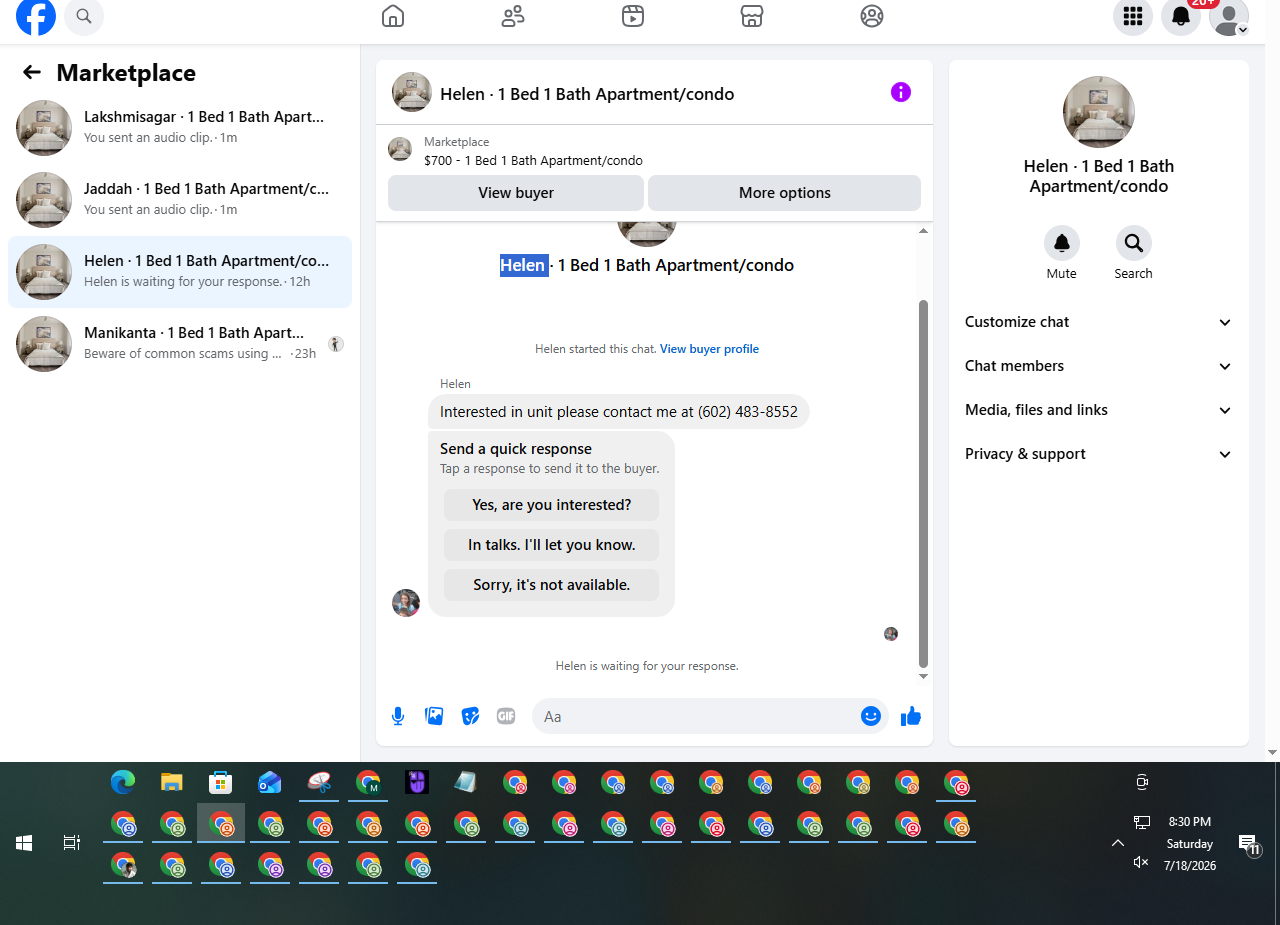The width and height of the screenshot is (1280, 925).
Task: Open the Manikanta conversation
Action: [180, 344]
